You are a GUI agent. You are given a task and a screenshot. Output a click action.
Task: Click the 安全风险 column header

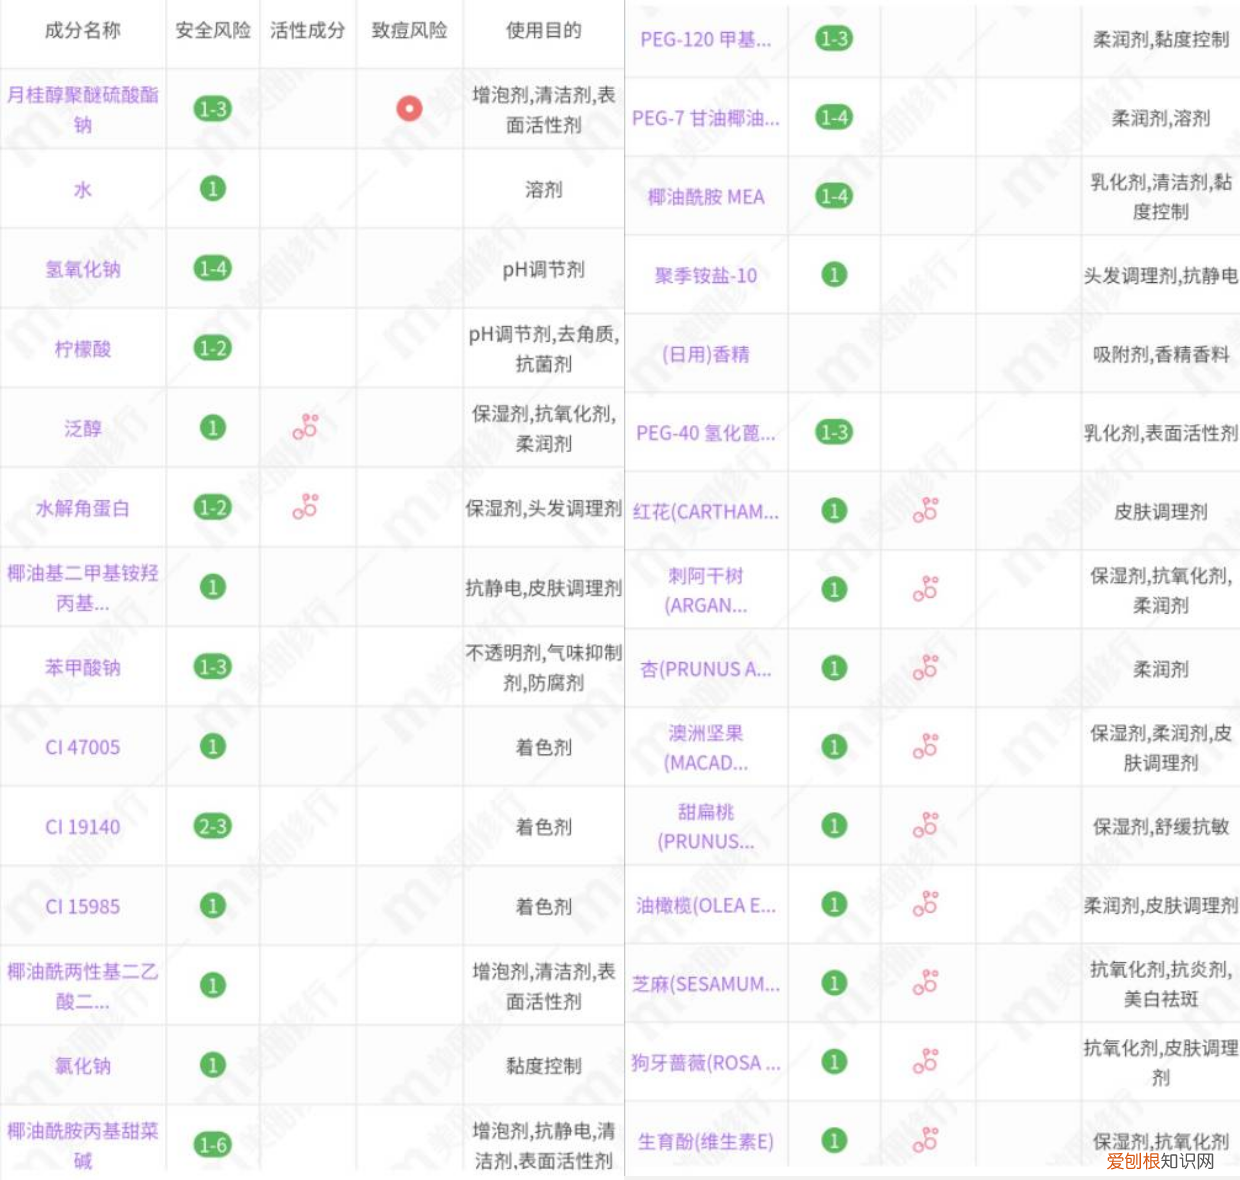[x=211, y=32]
